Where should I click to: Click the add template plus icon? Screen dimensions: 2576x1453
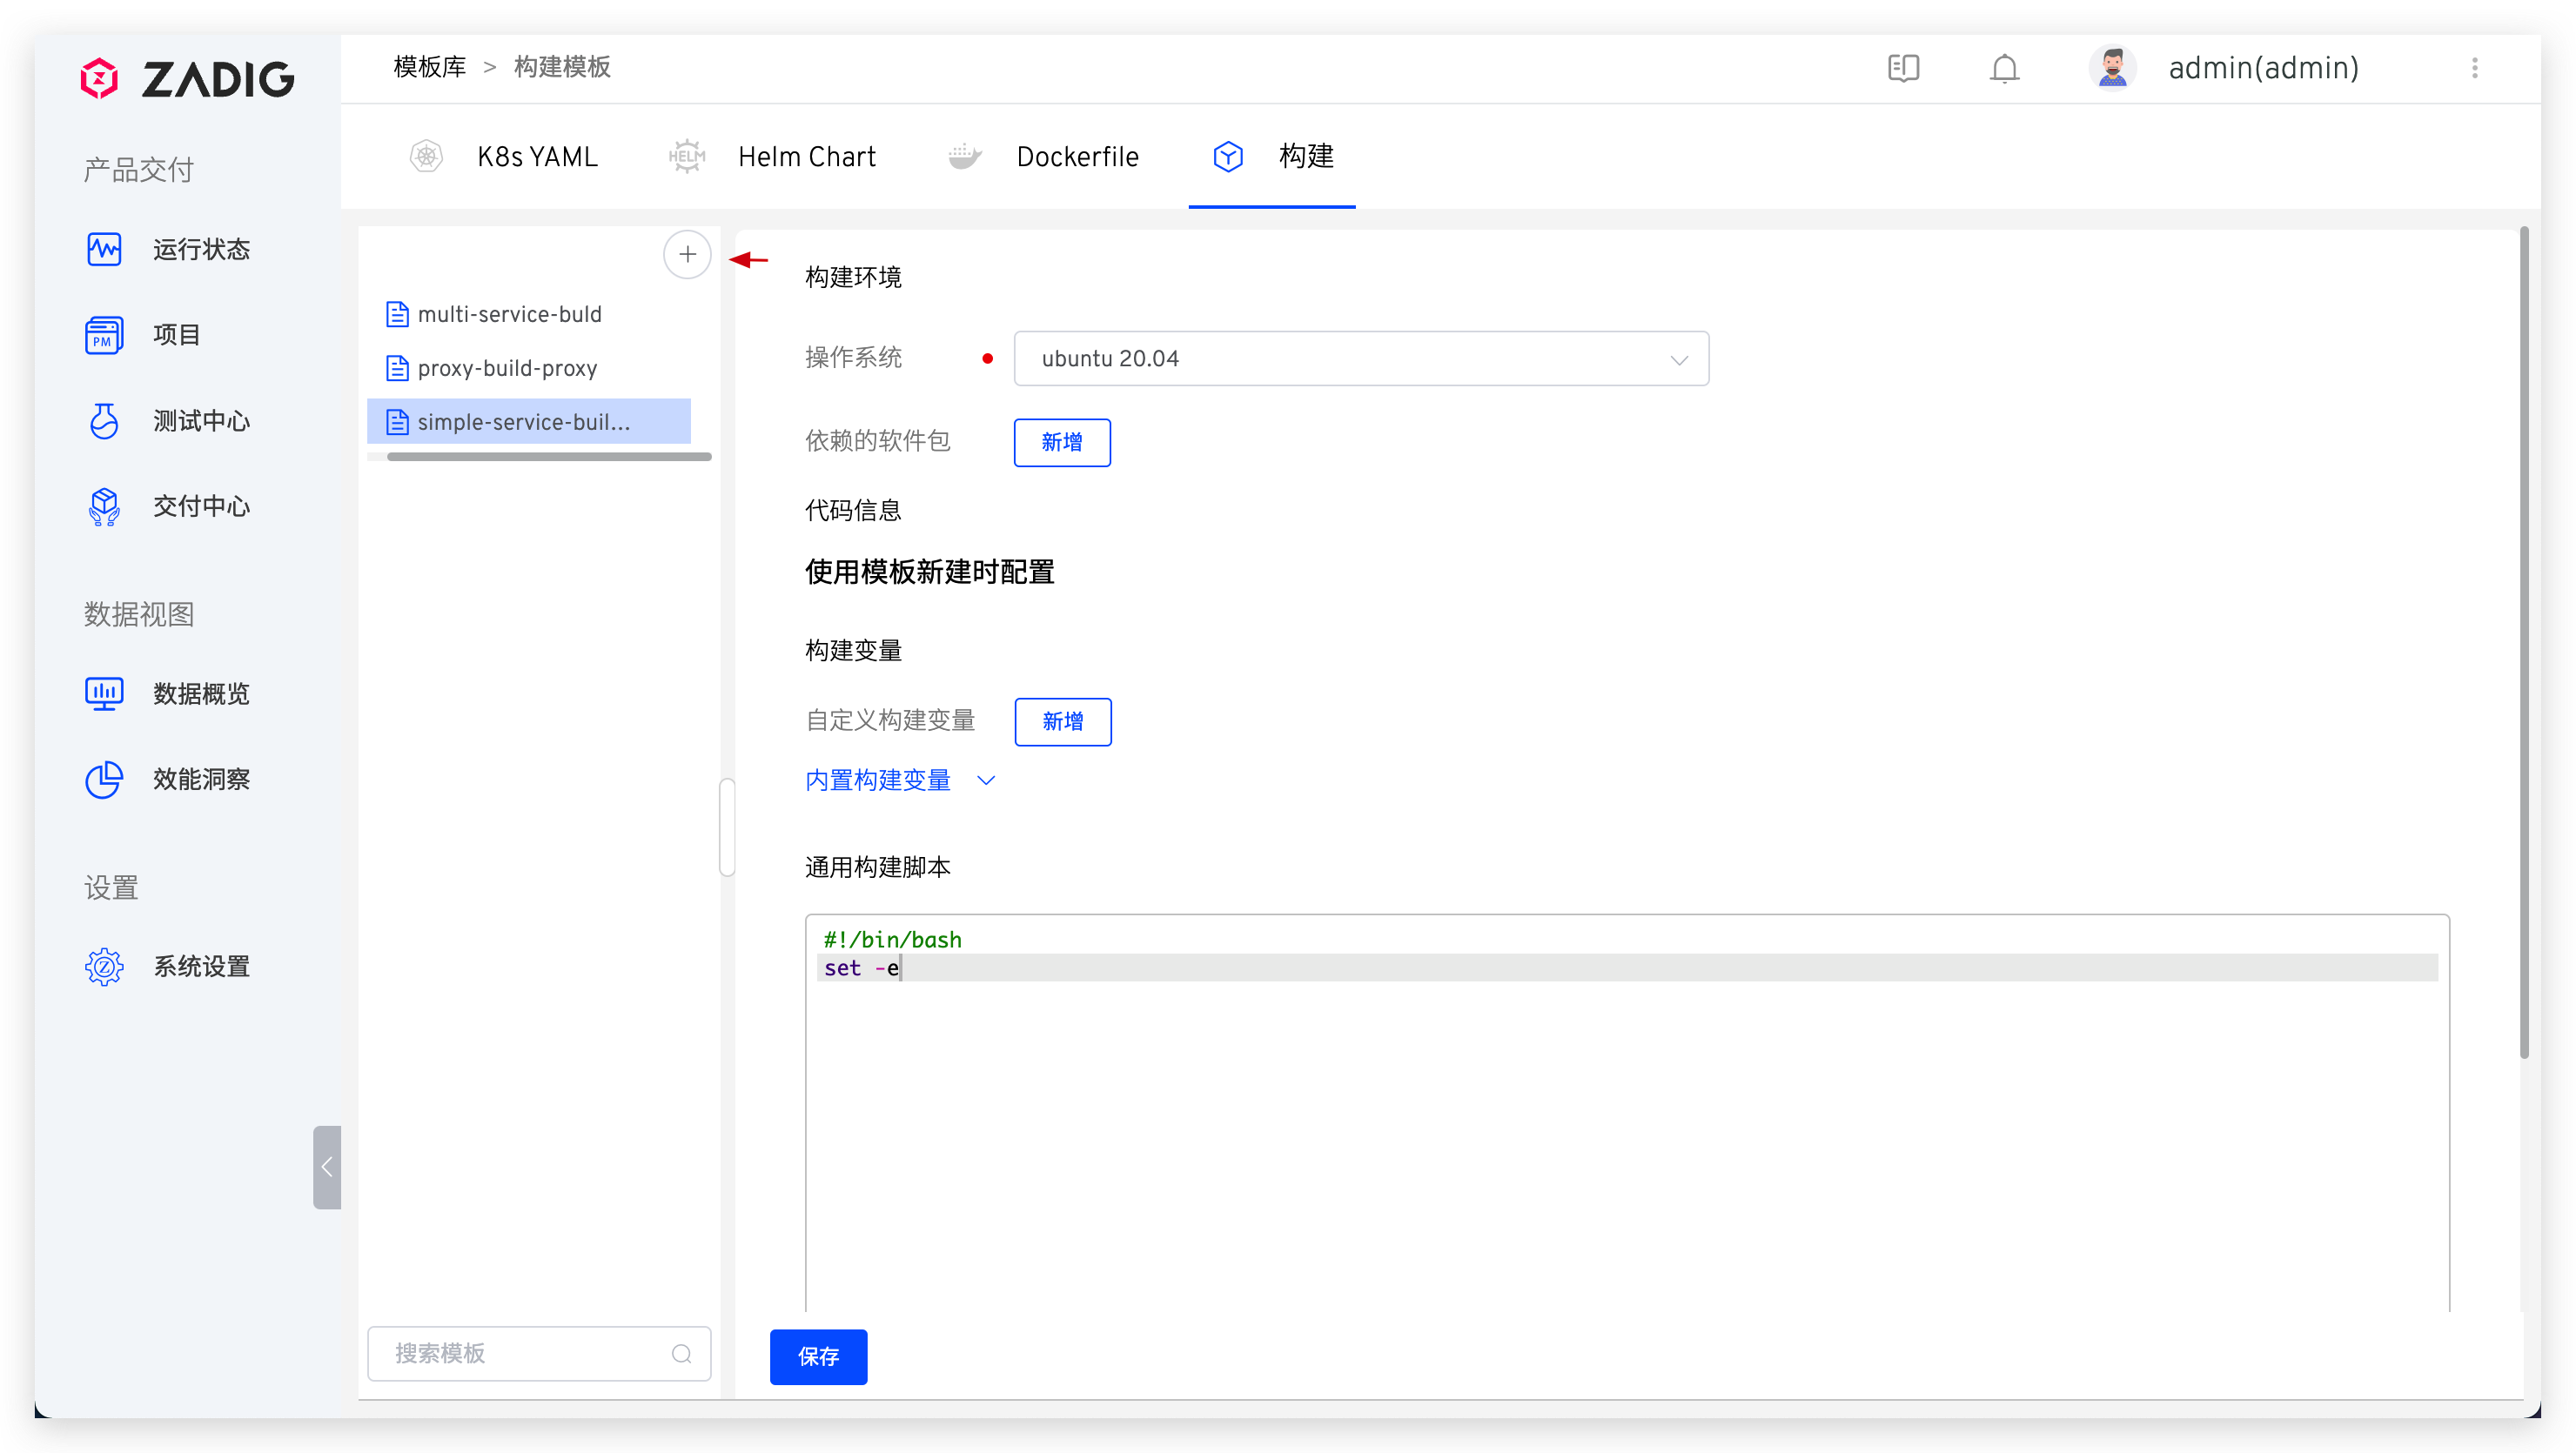click(x=687, y=255)
